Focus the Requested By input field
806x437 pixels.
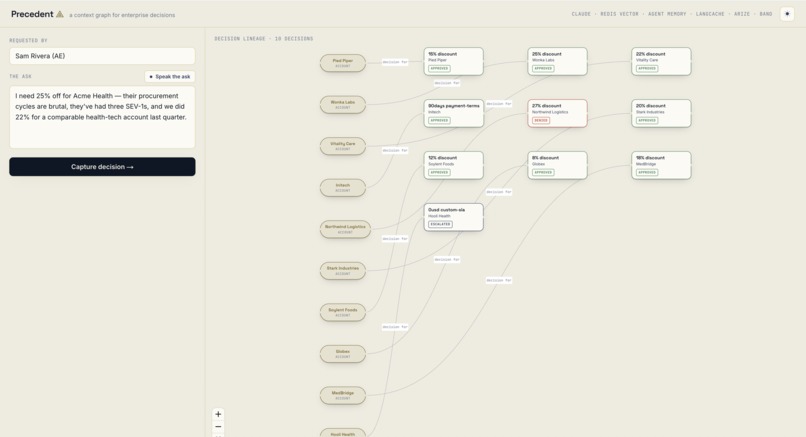(102, 56)
